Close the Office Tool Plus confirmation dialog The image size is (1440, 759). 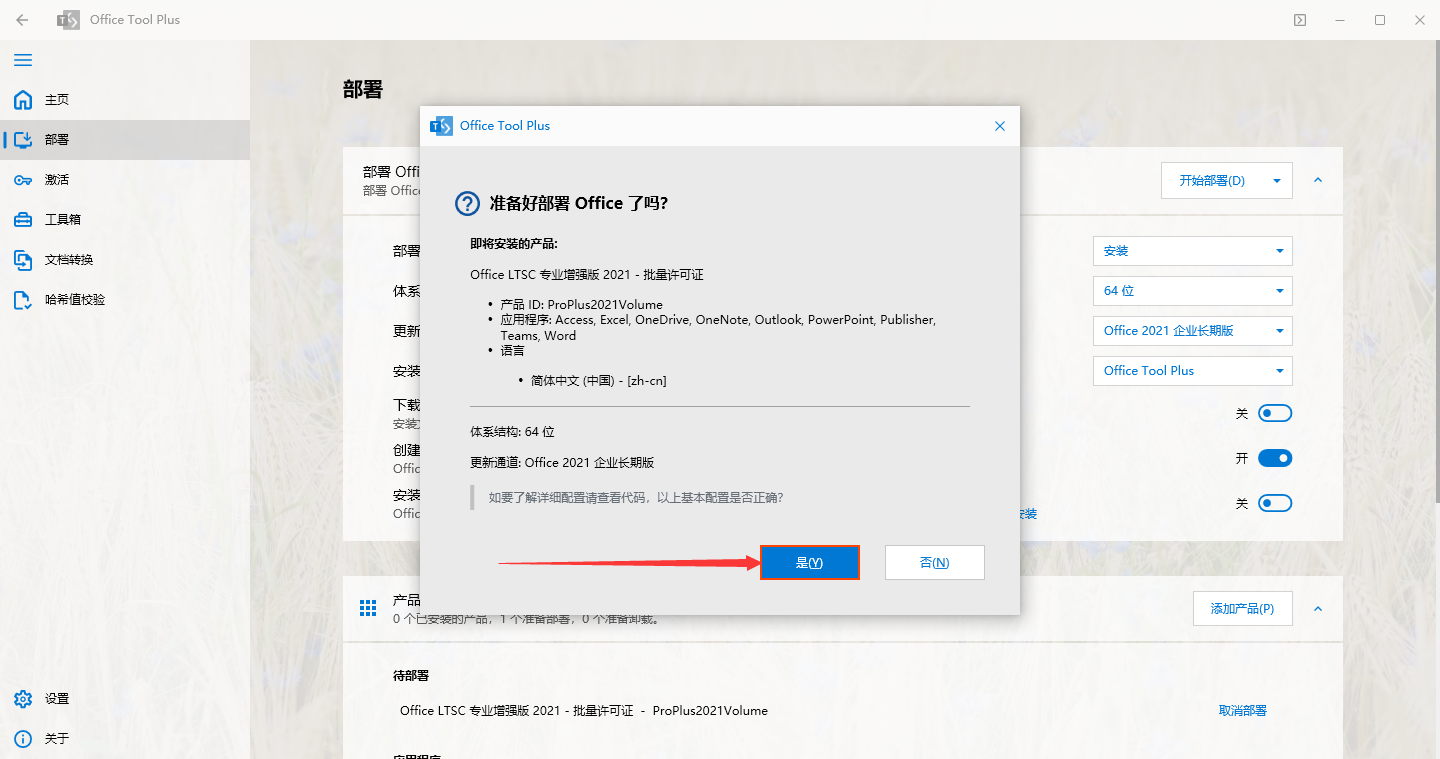999,126
